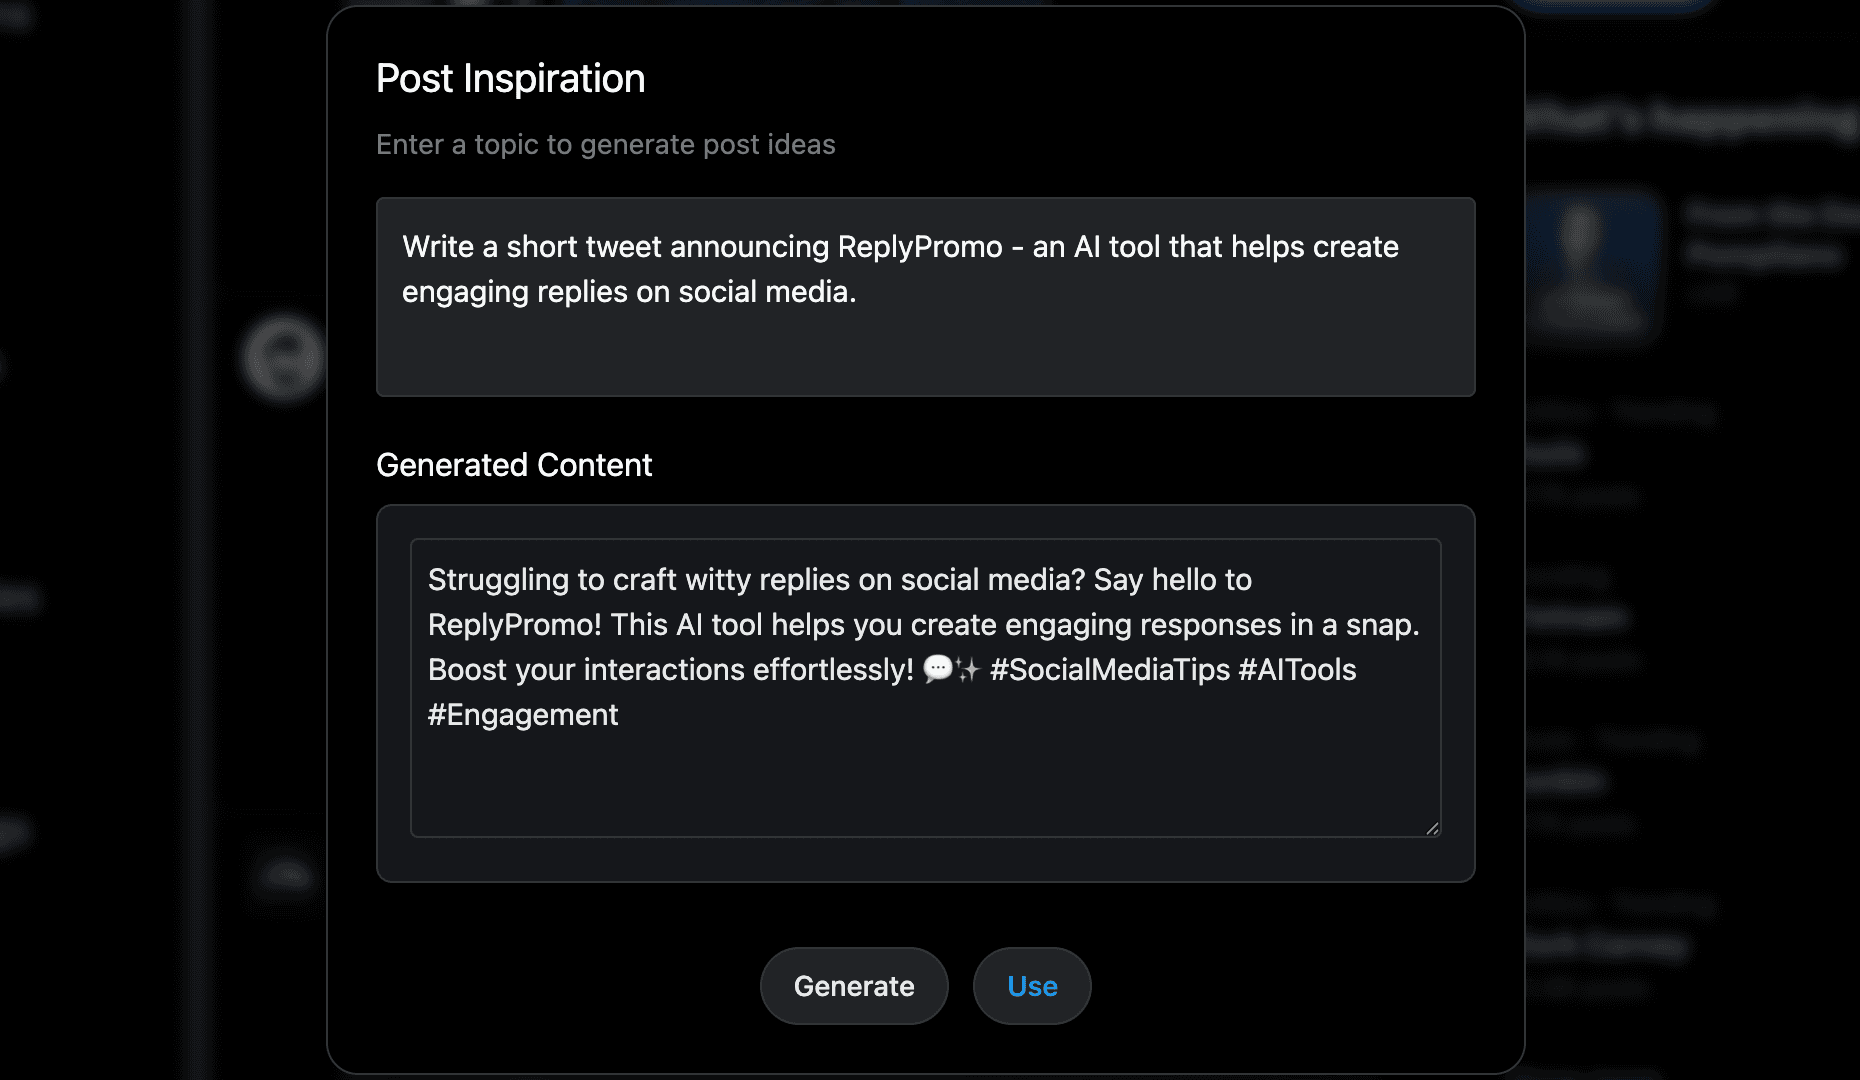Click the Generate button

854,986
